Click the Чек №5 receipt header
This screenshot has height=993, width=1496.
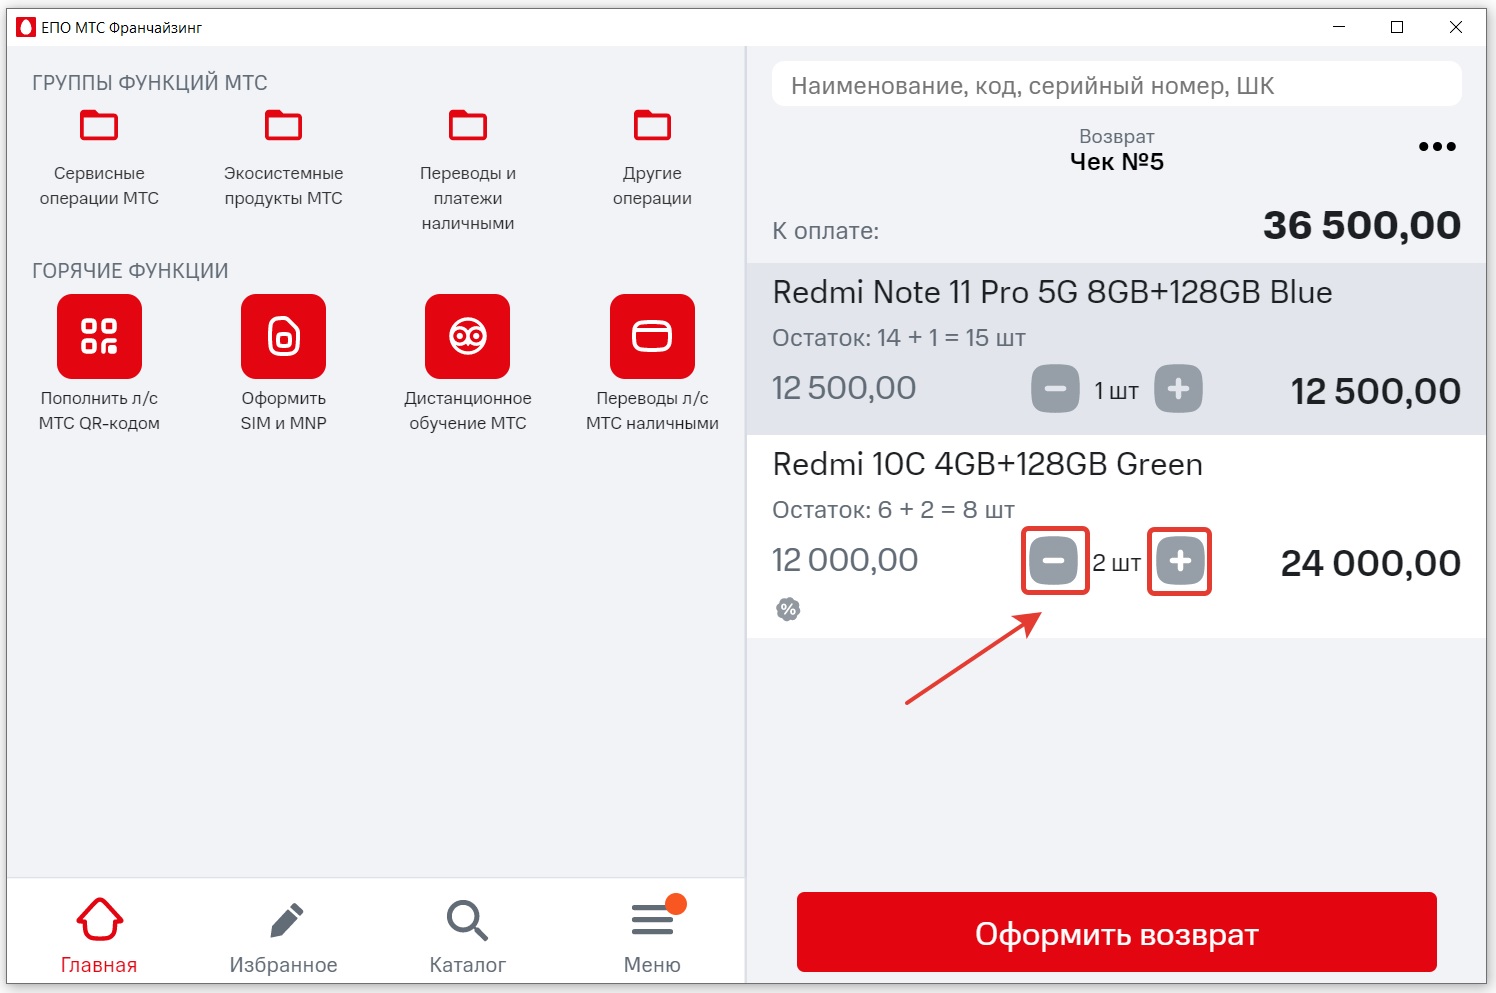[x=1116, y=162]
